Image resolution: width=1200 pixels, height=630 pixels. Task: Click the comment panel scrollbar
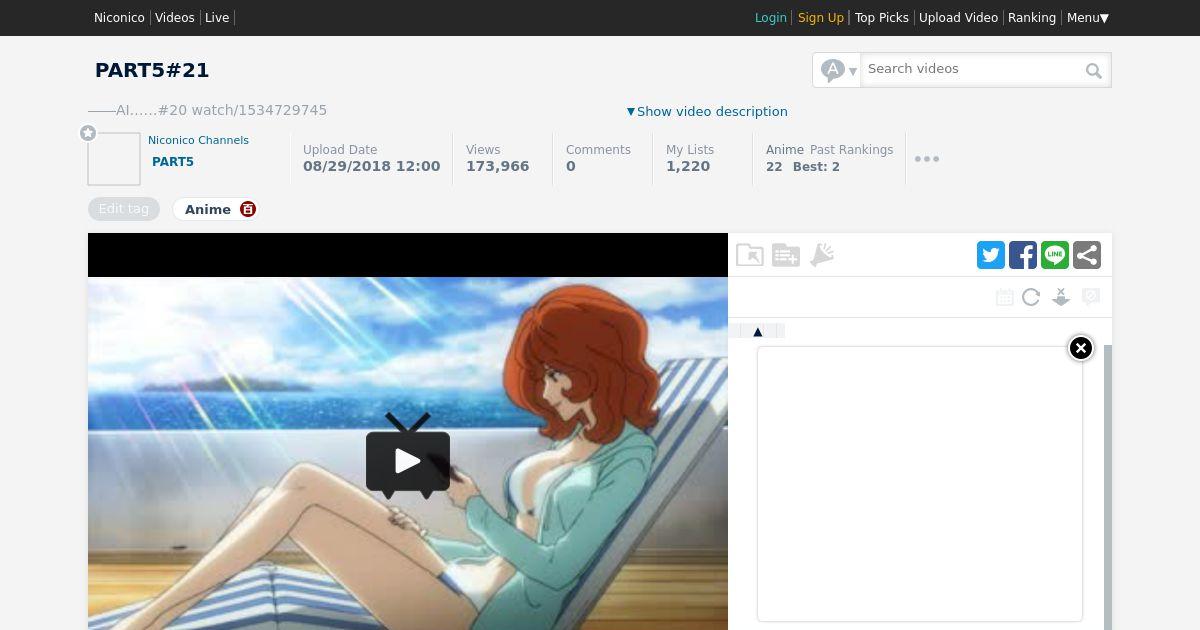(1108, 487)
